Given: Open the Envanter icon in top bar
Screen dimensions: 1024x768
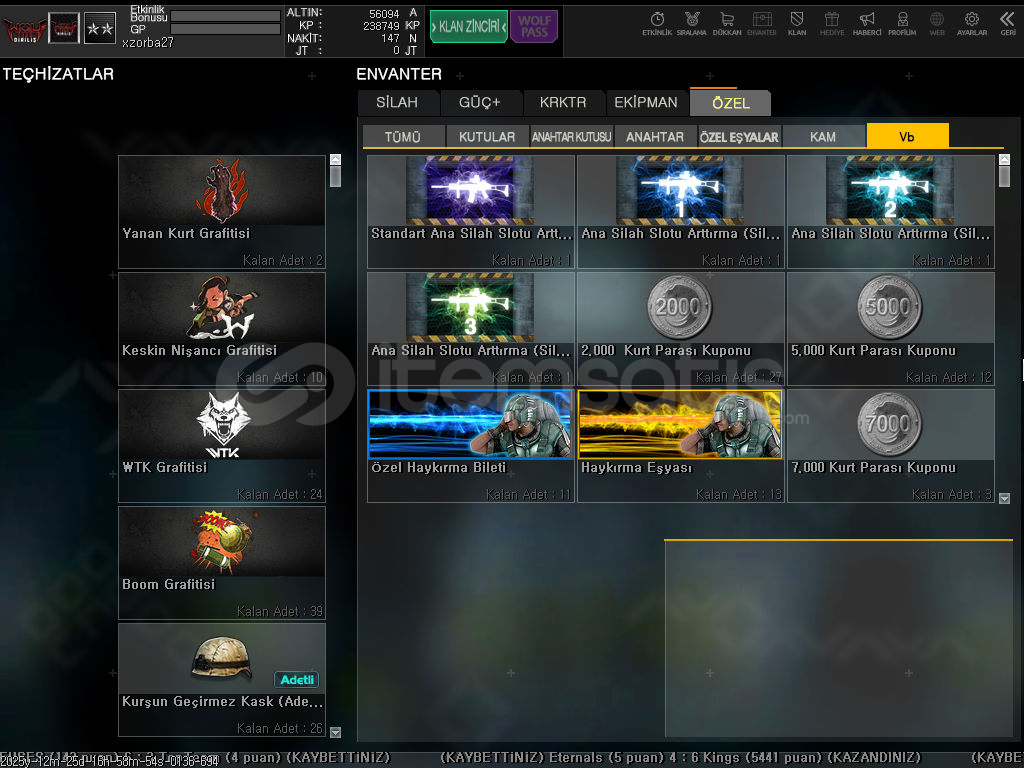Looking at the screenshot, I should [761, 24].
